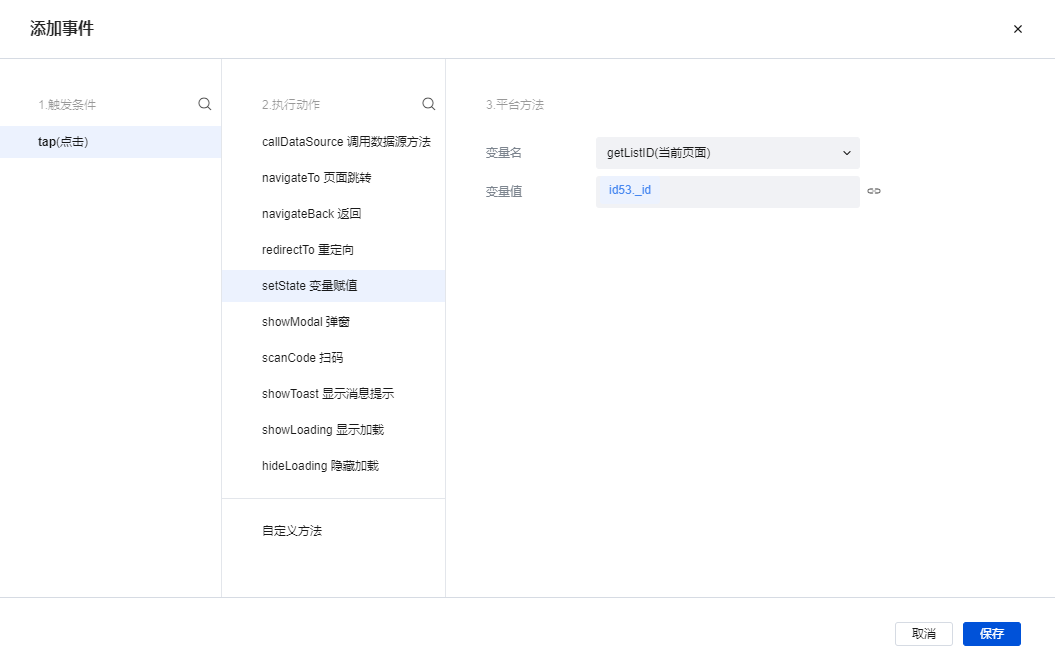Close the 添加事件 dialog
1055x665 pixels.
[1017, 29]
